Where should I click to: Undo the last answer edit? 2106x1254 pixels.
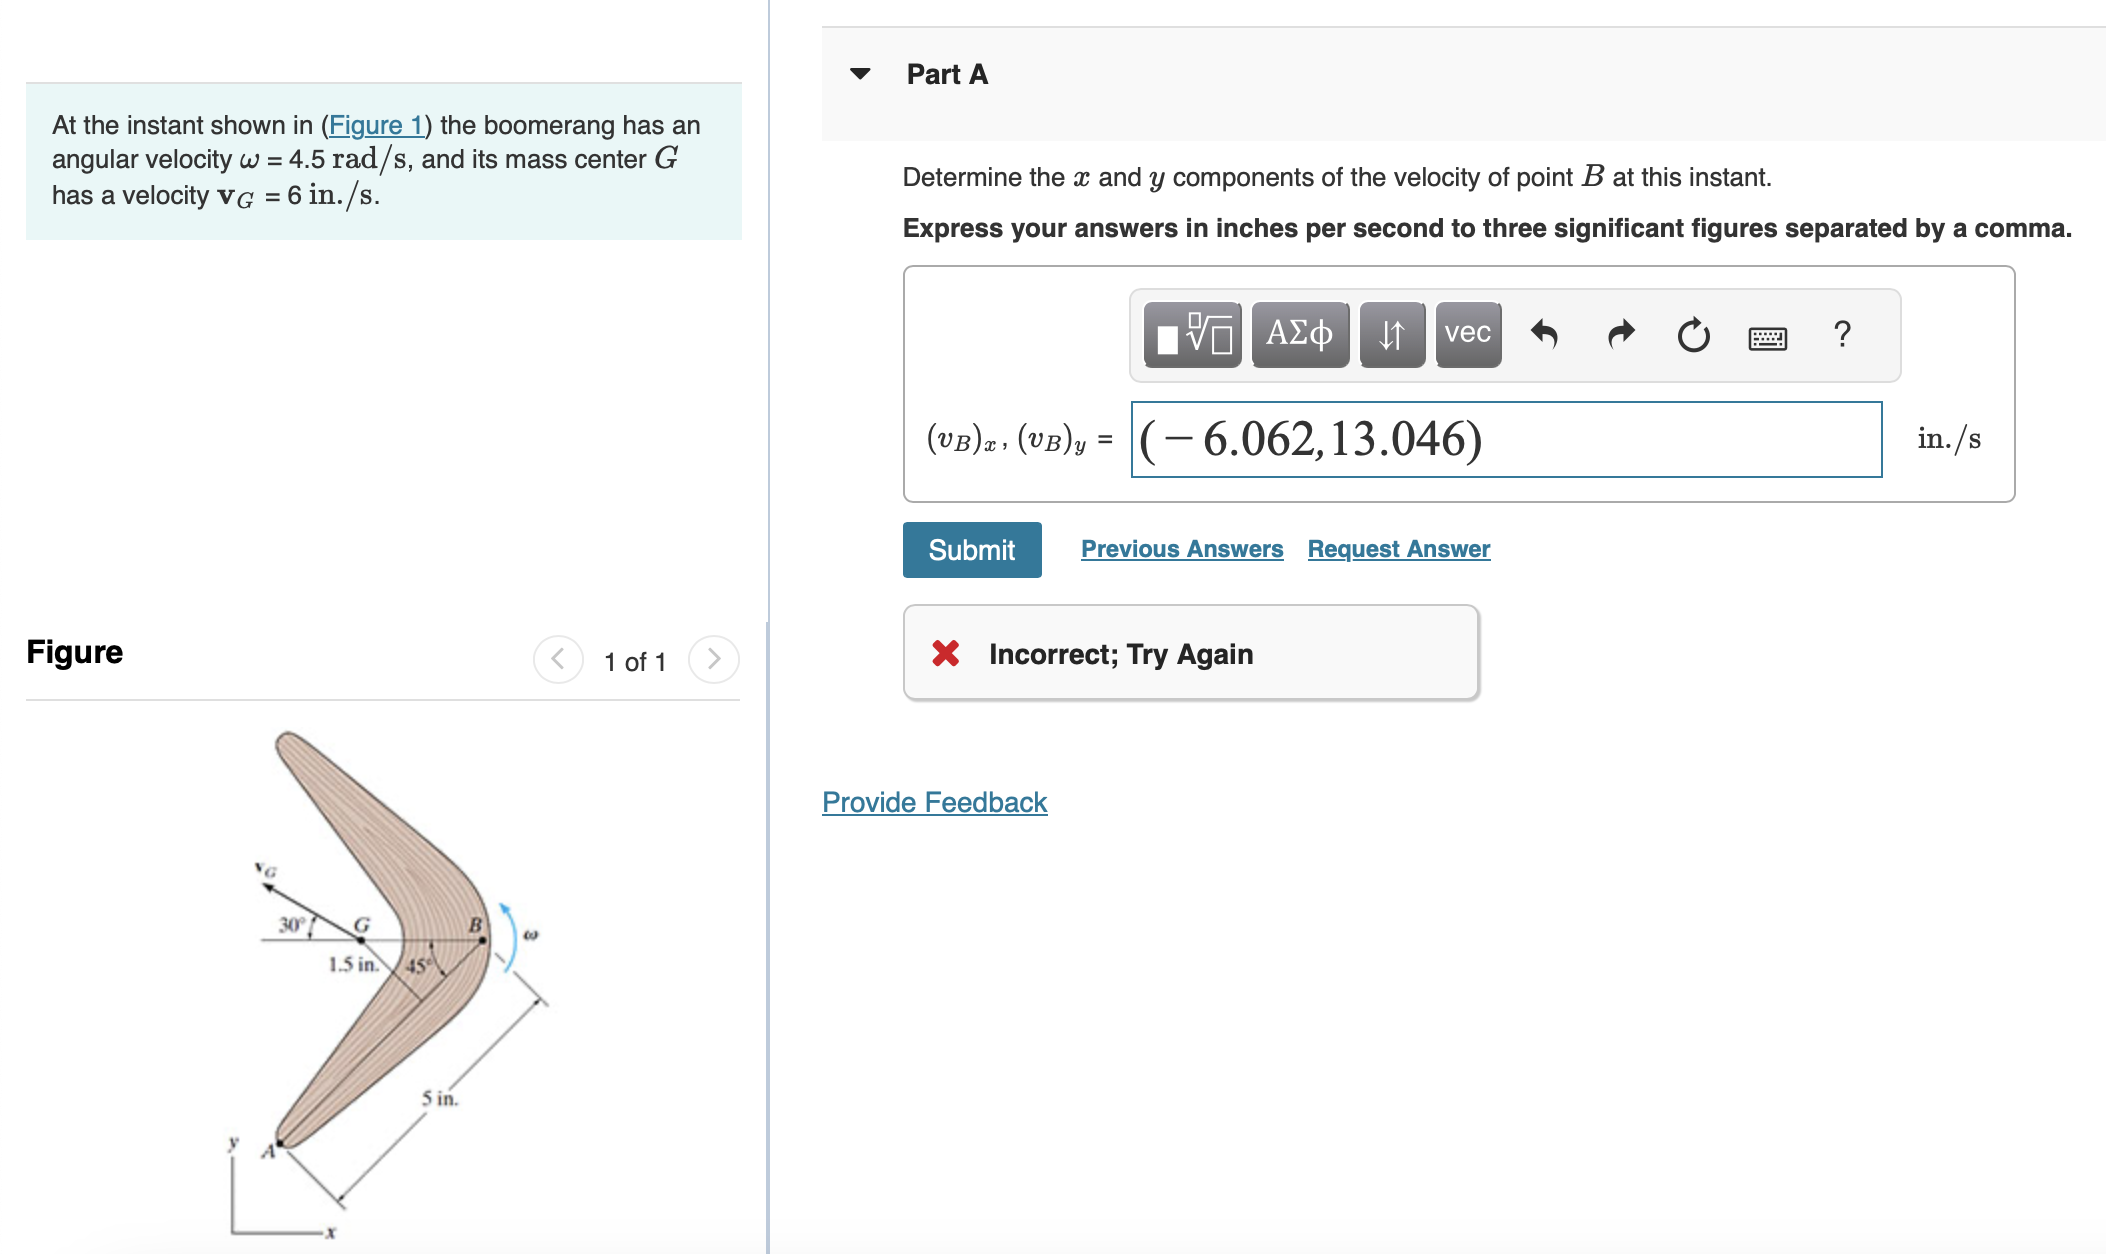(x=1544, y=335)
